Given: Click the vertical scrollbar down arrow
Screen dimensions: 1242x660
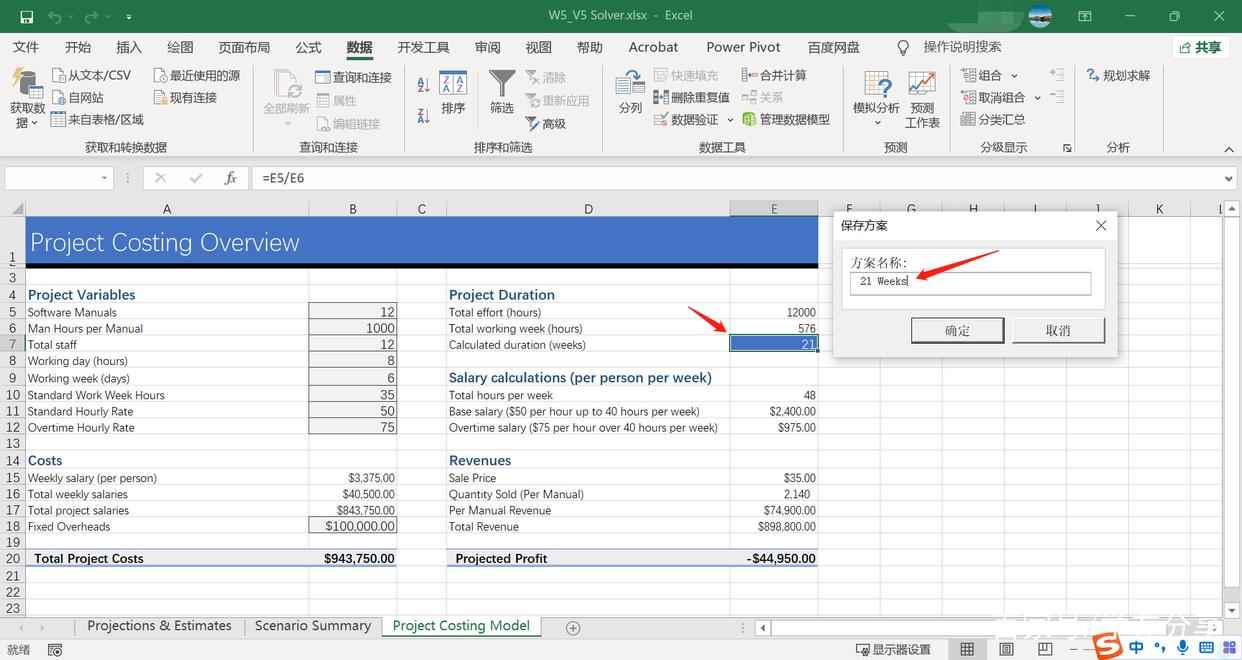Looking at the screenshot, I should [1232, 610].
